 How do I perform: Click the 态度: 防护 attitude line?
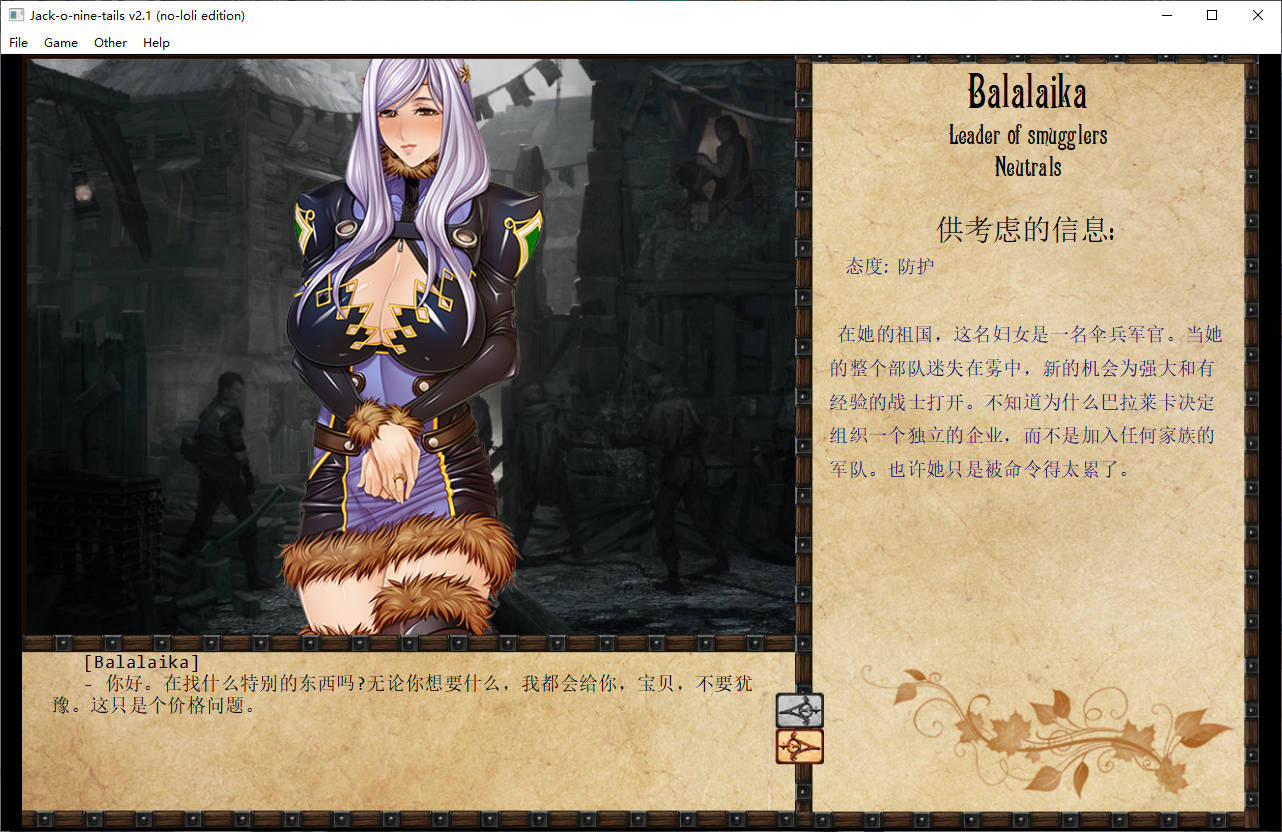click(889, 267)
